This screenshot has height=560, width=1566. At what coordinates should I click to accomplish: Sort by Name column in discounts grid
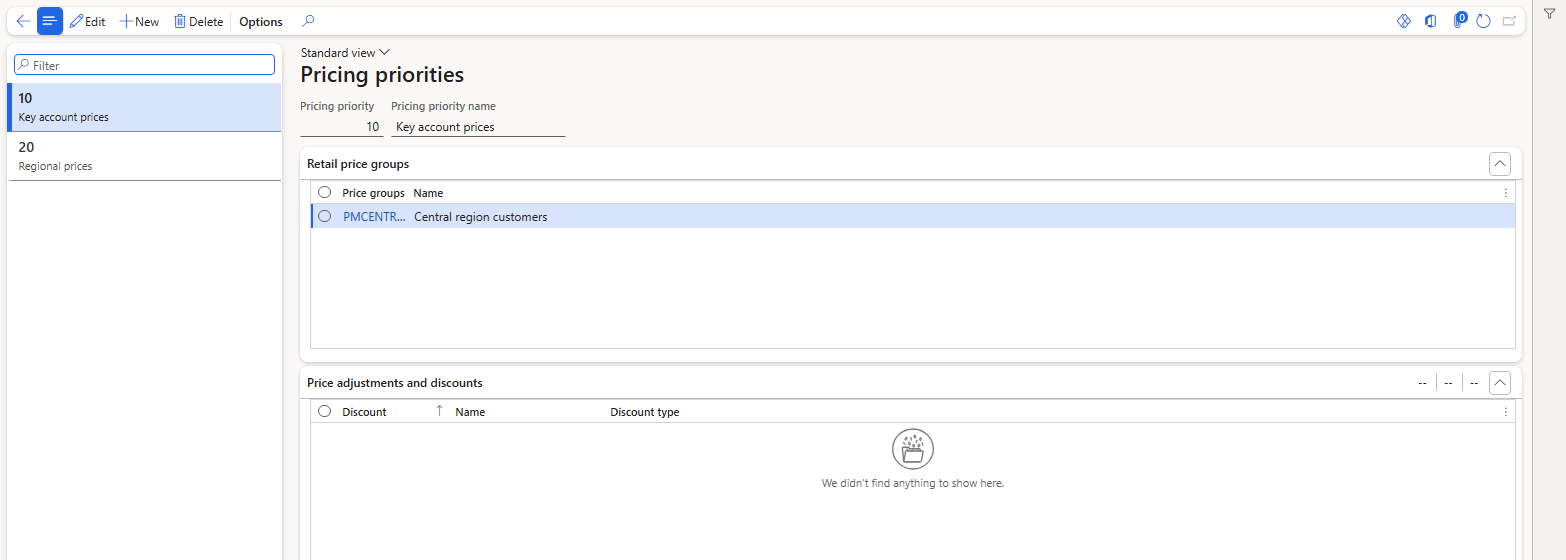point(470,412)
